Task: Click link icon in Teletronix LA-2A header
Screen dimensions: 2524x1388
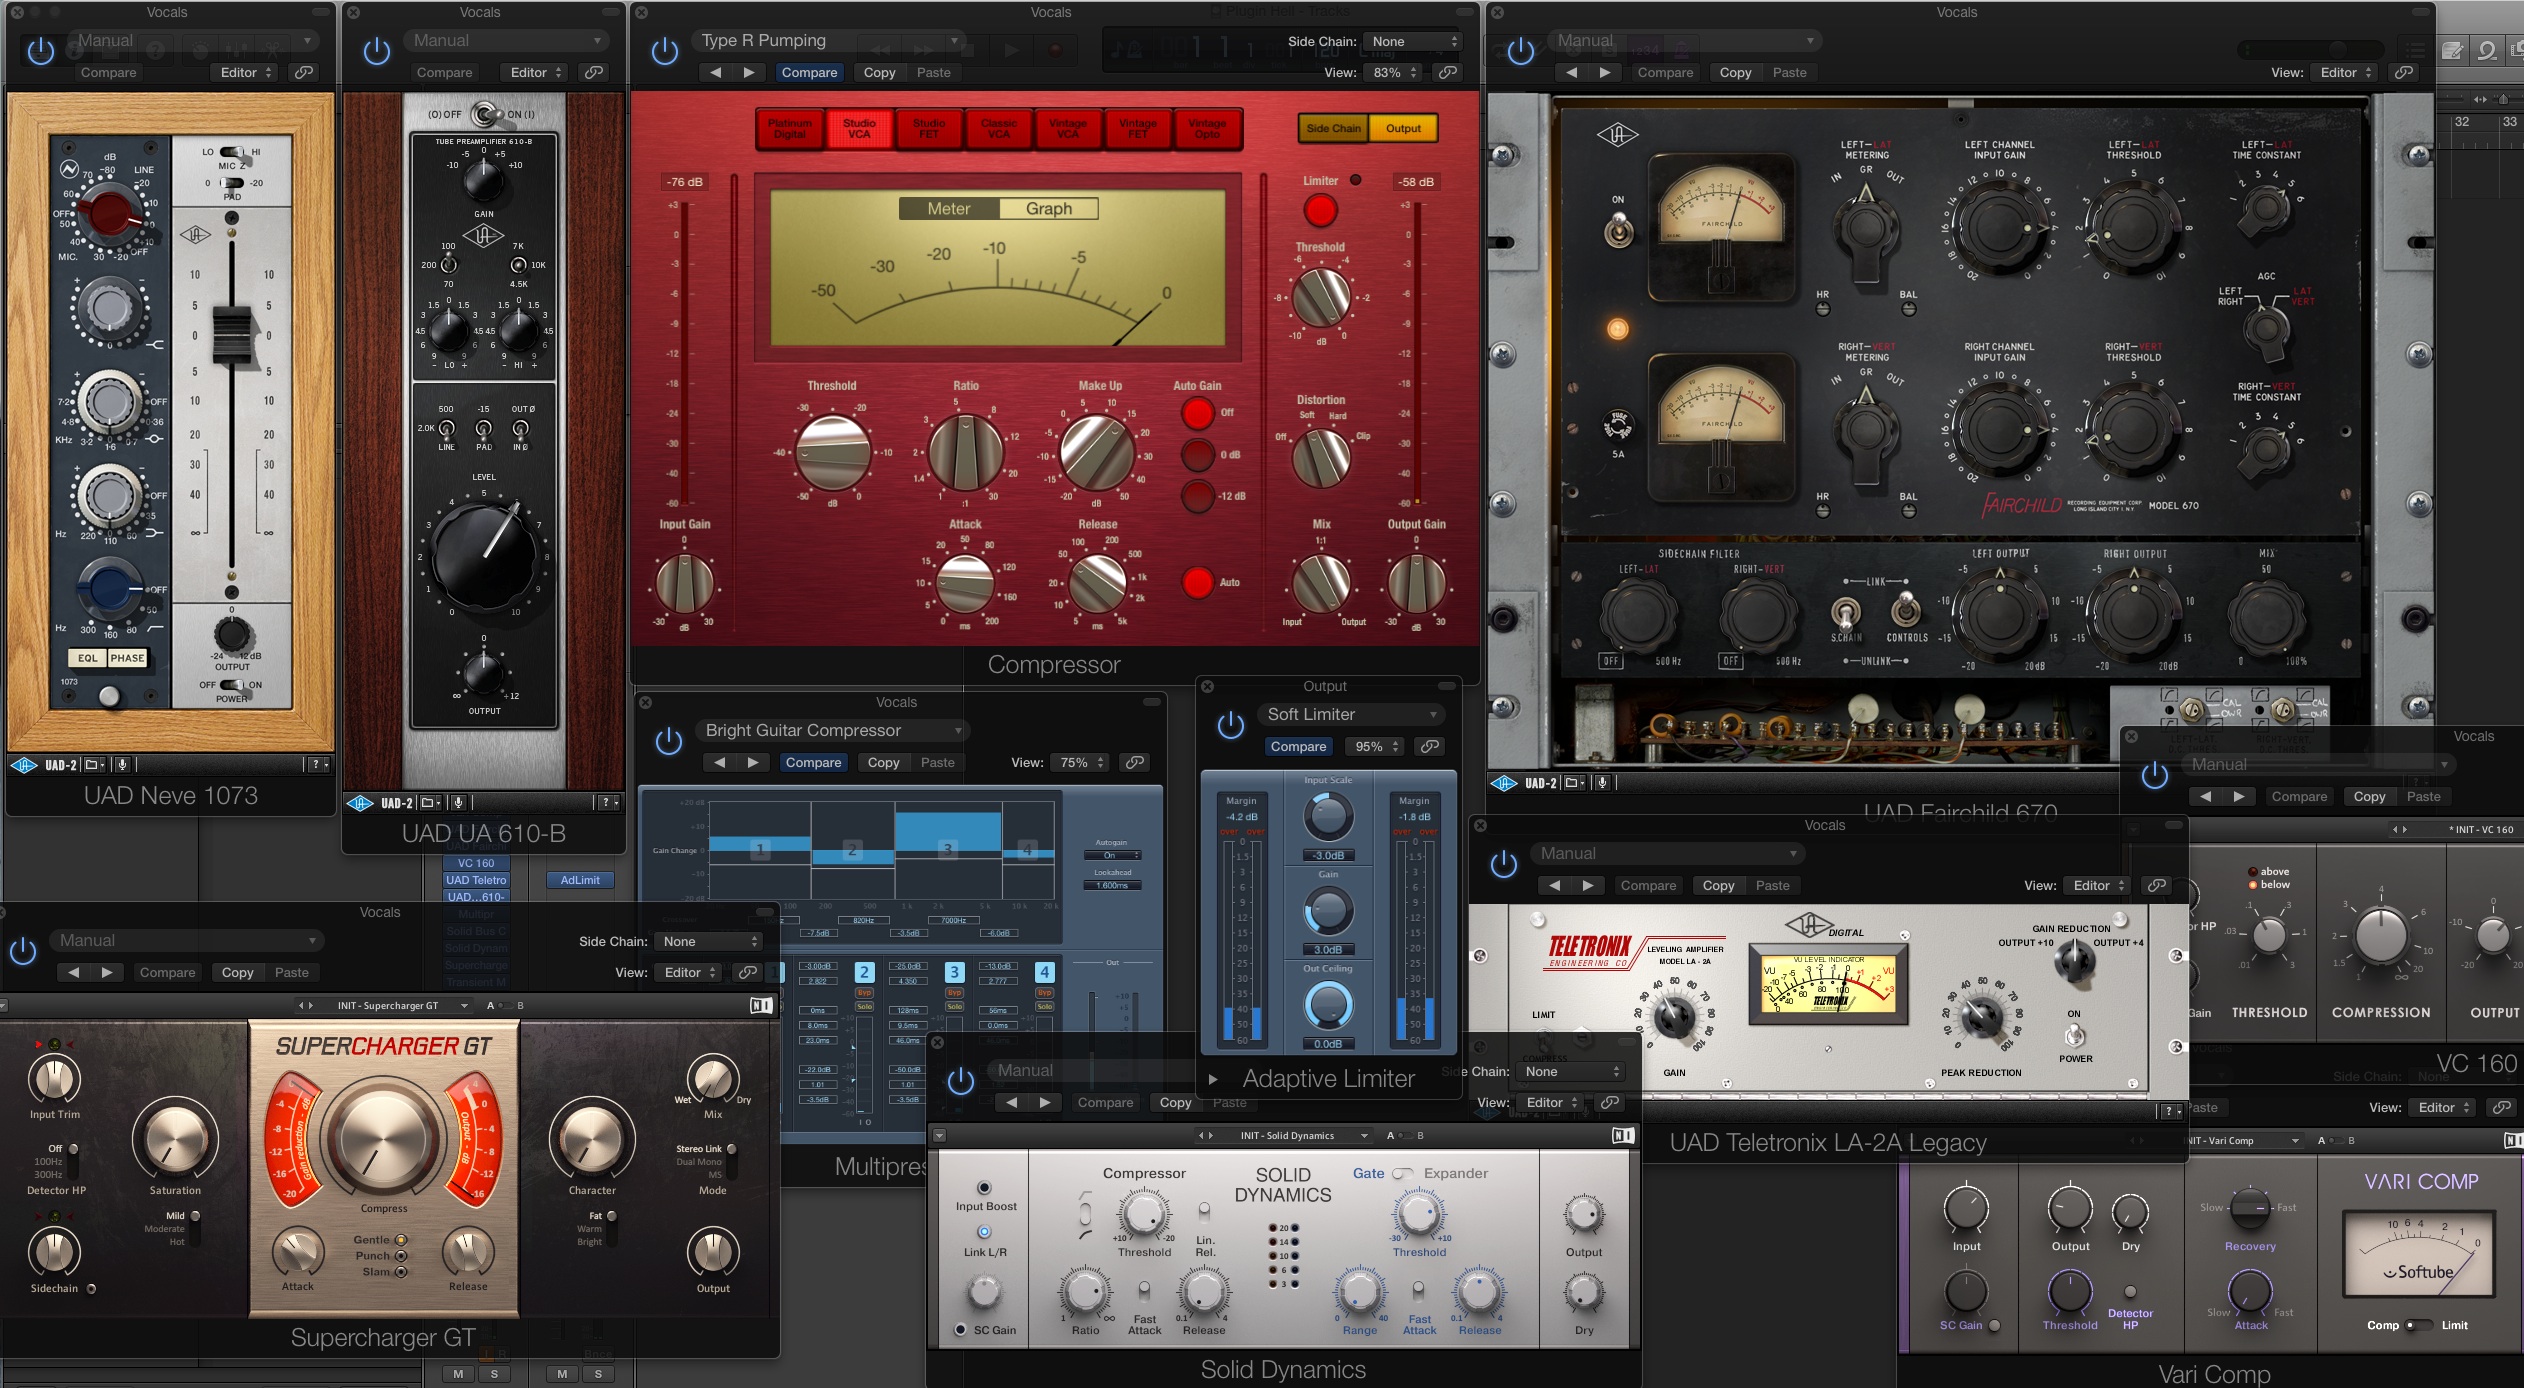Action: tap(2157, 885)
